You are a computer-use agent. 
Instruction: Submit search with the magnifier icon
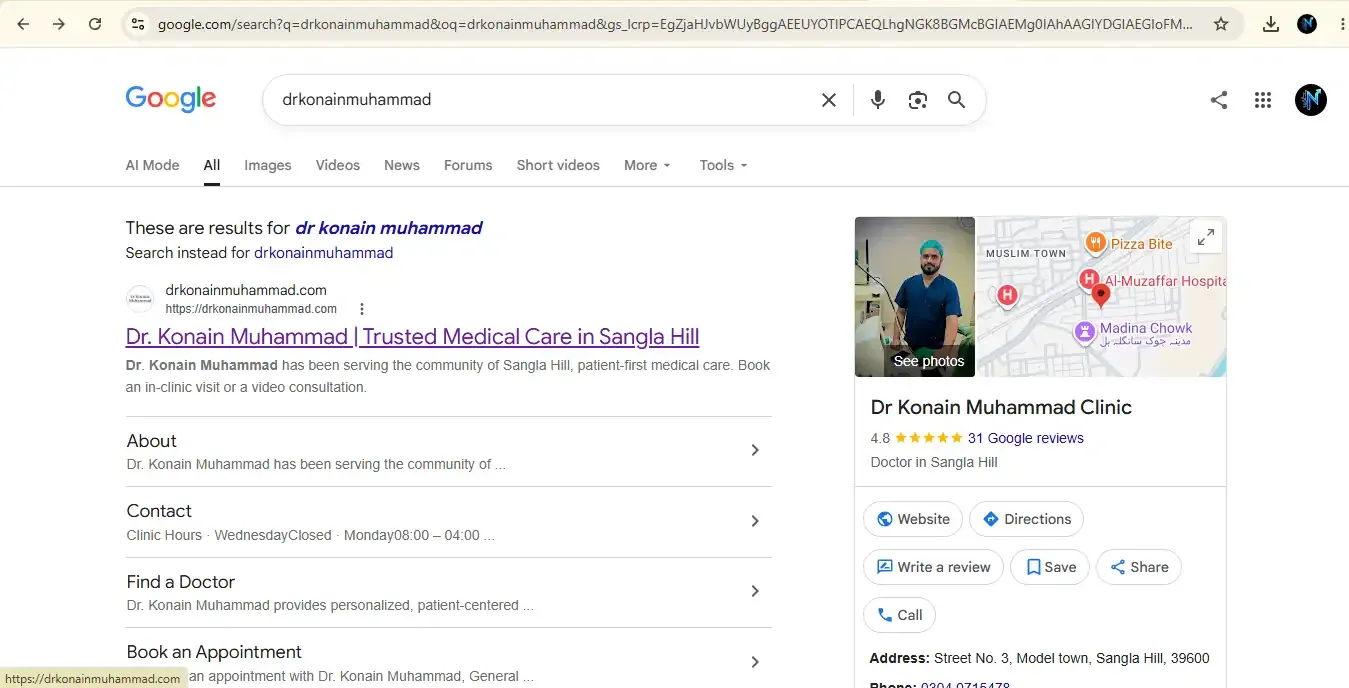pos(957,100)
